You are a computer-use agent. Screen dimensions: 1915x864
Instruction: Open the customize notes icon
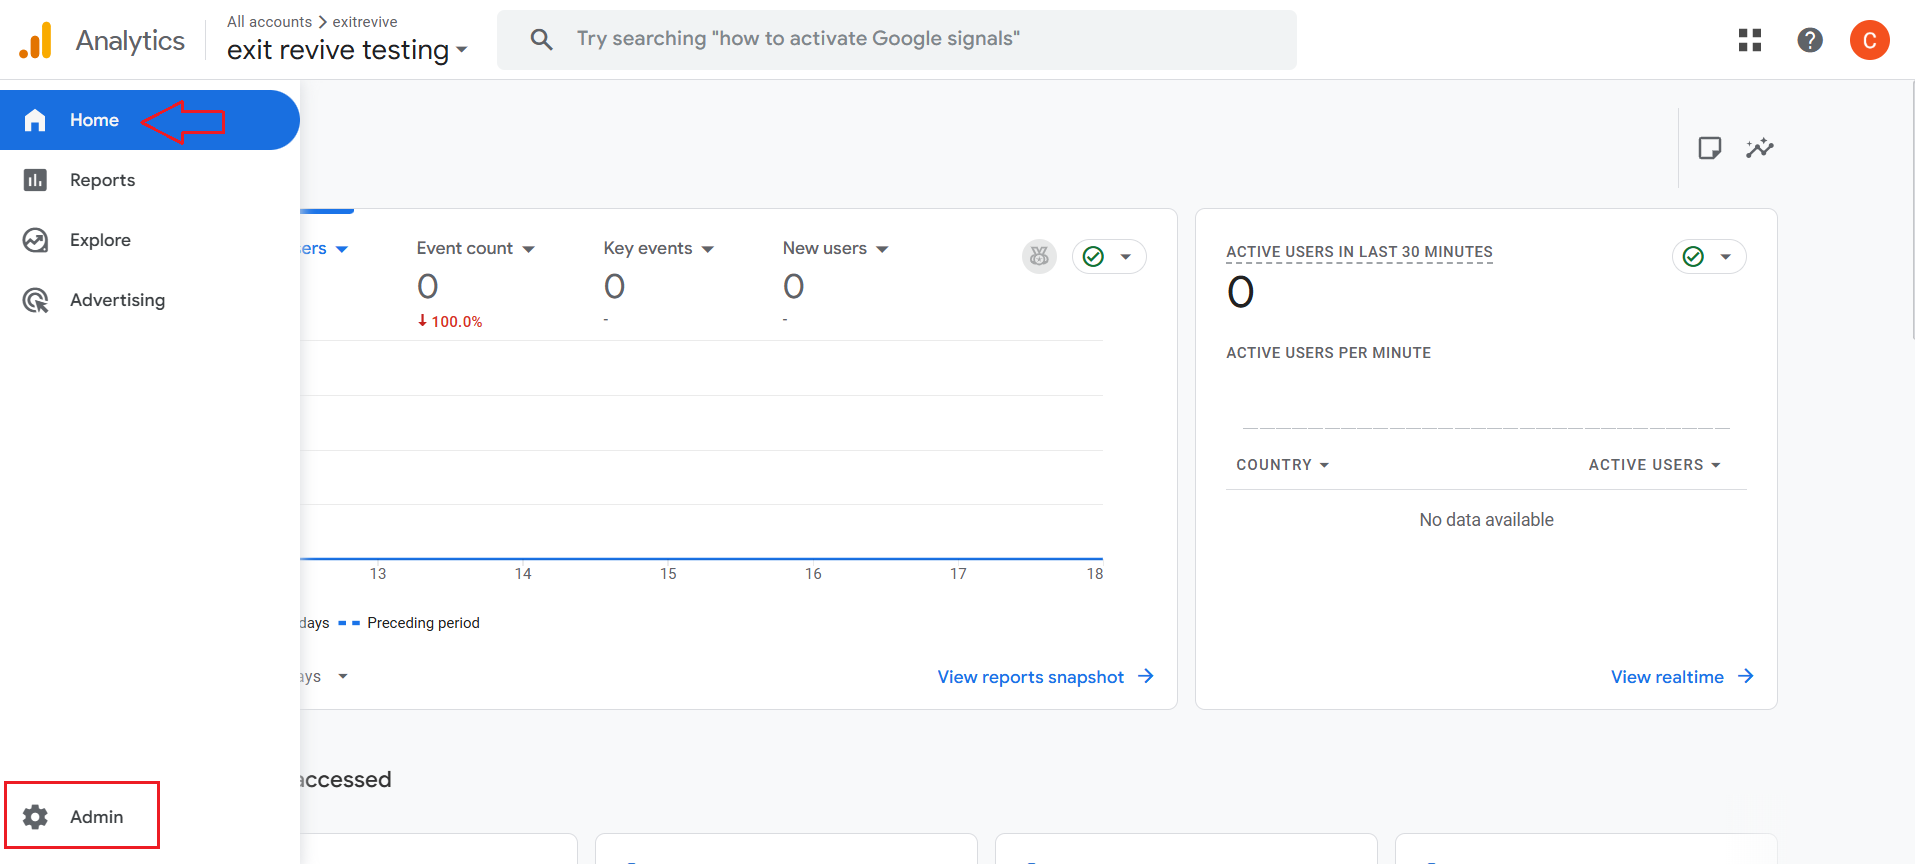pyautogui.click(x=1709, y=148)
